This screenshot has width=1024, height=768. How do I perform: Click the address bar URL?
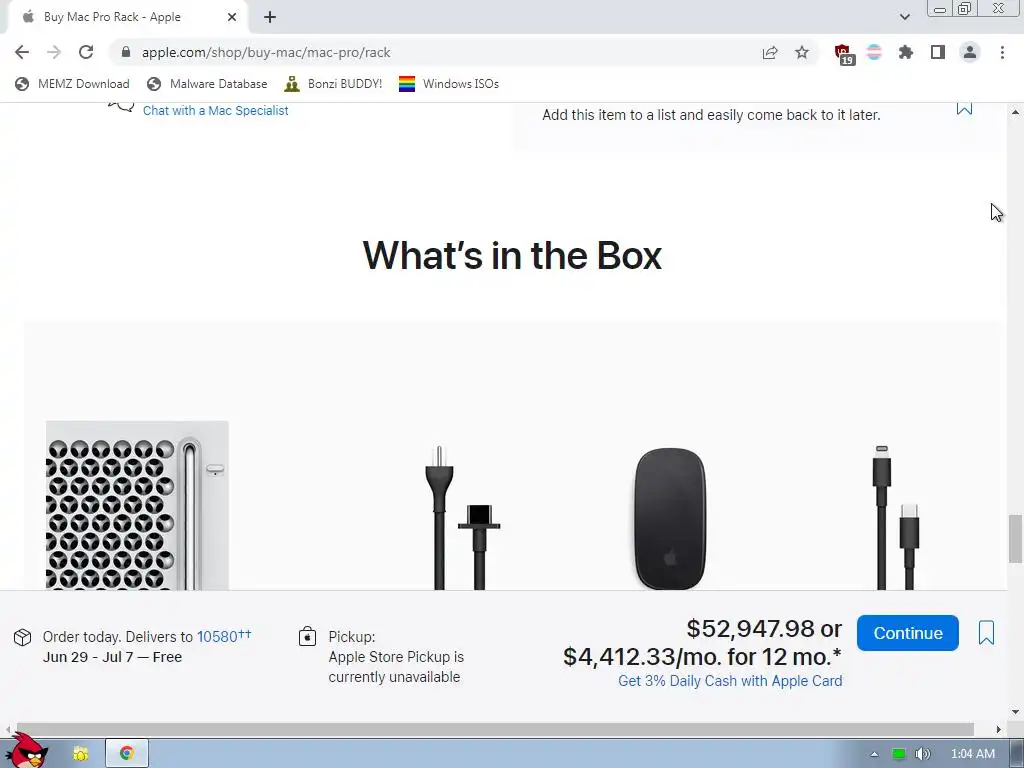266,52
